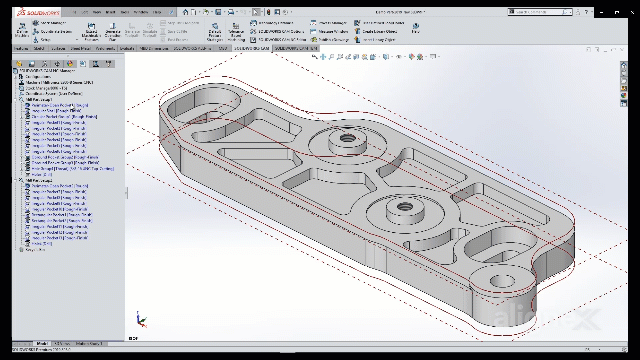640x360 pixels.
Task: Click the Define Machine tool
Action: pyautogui.click(x=22, y=30)
